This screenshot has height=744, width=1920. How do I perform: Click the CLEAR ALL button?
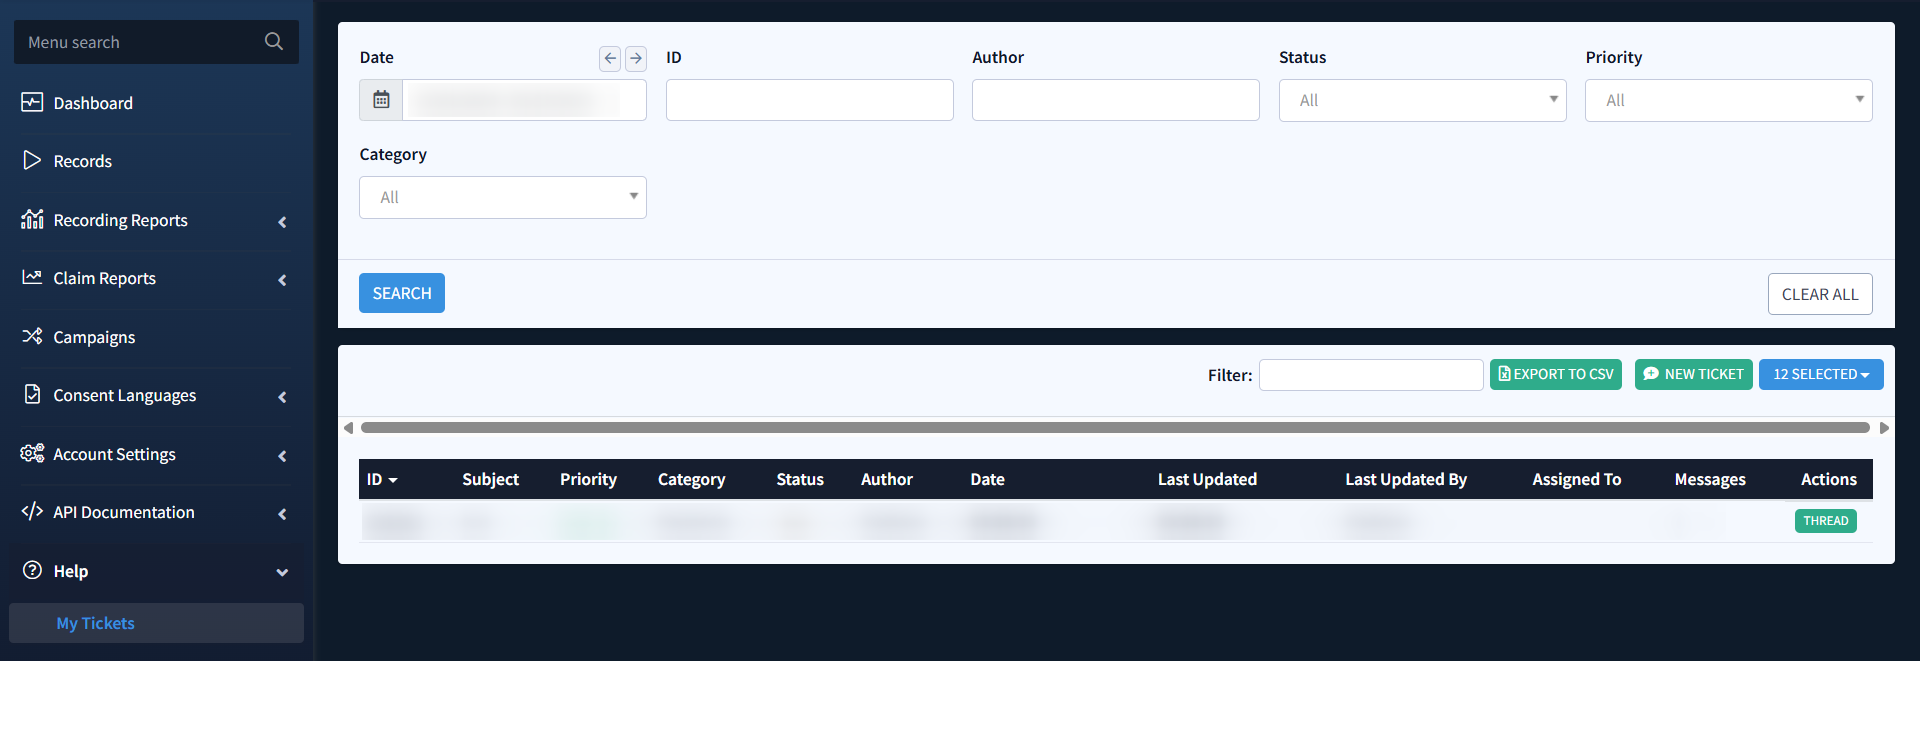point(1819,294)
